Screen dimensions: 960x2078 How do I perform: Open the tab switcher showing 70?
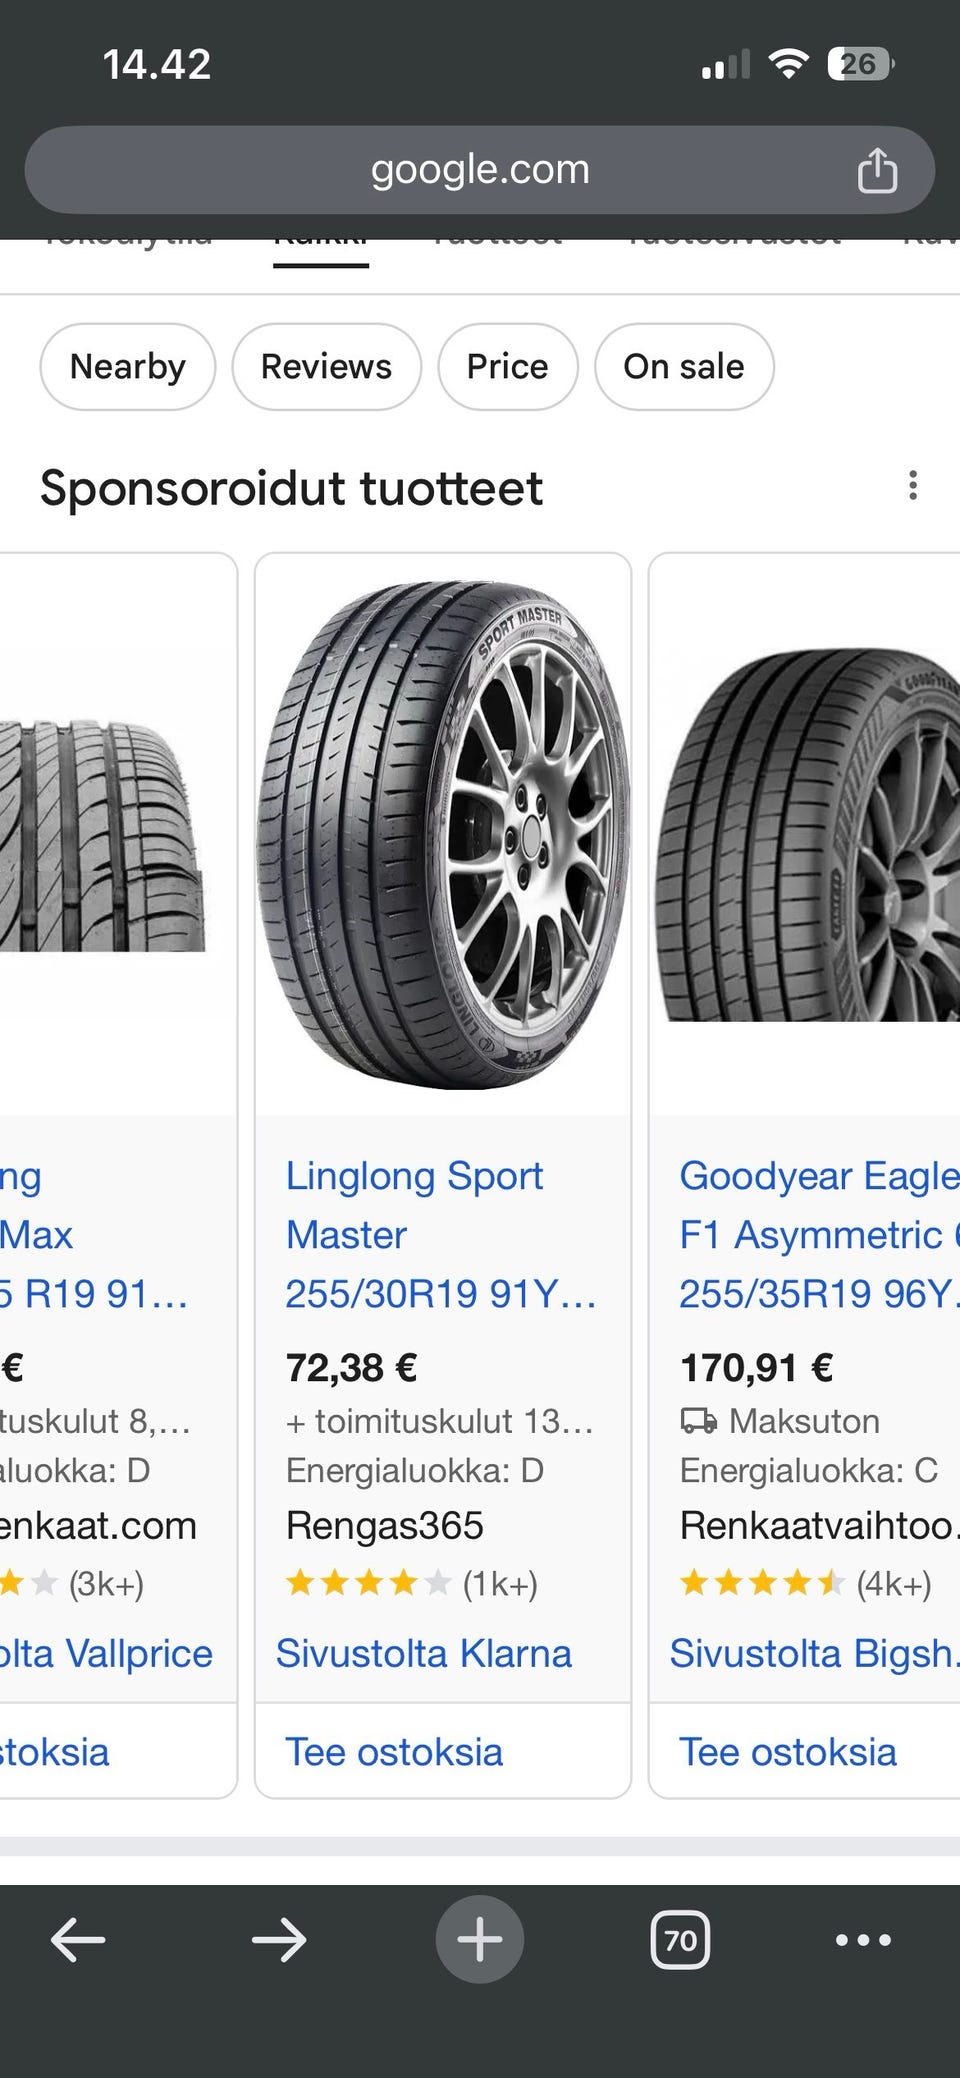pyautogui.click(x=680, y=1941)
